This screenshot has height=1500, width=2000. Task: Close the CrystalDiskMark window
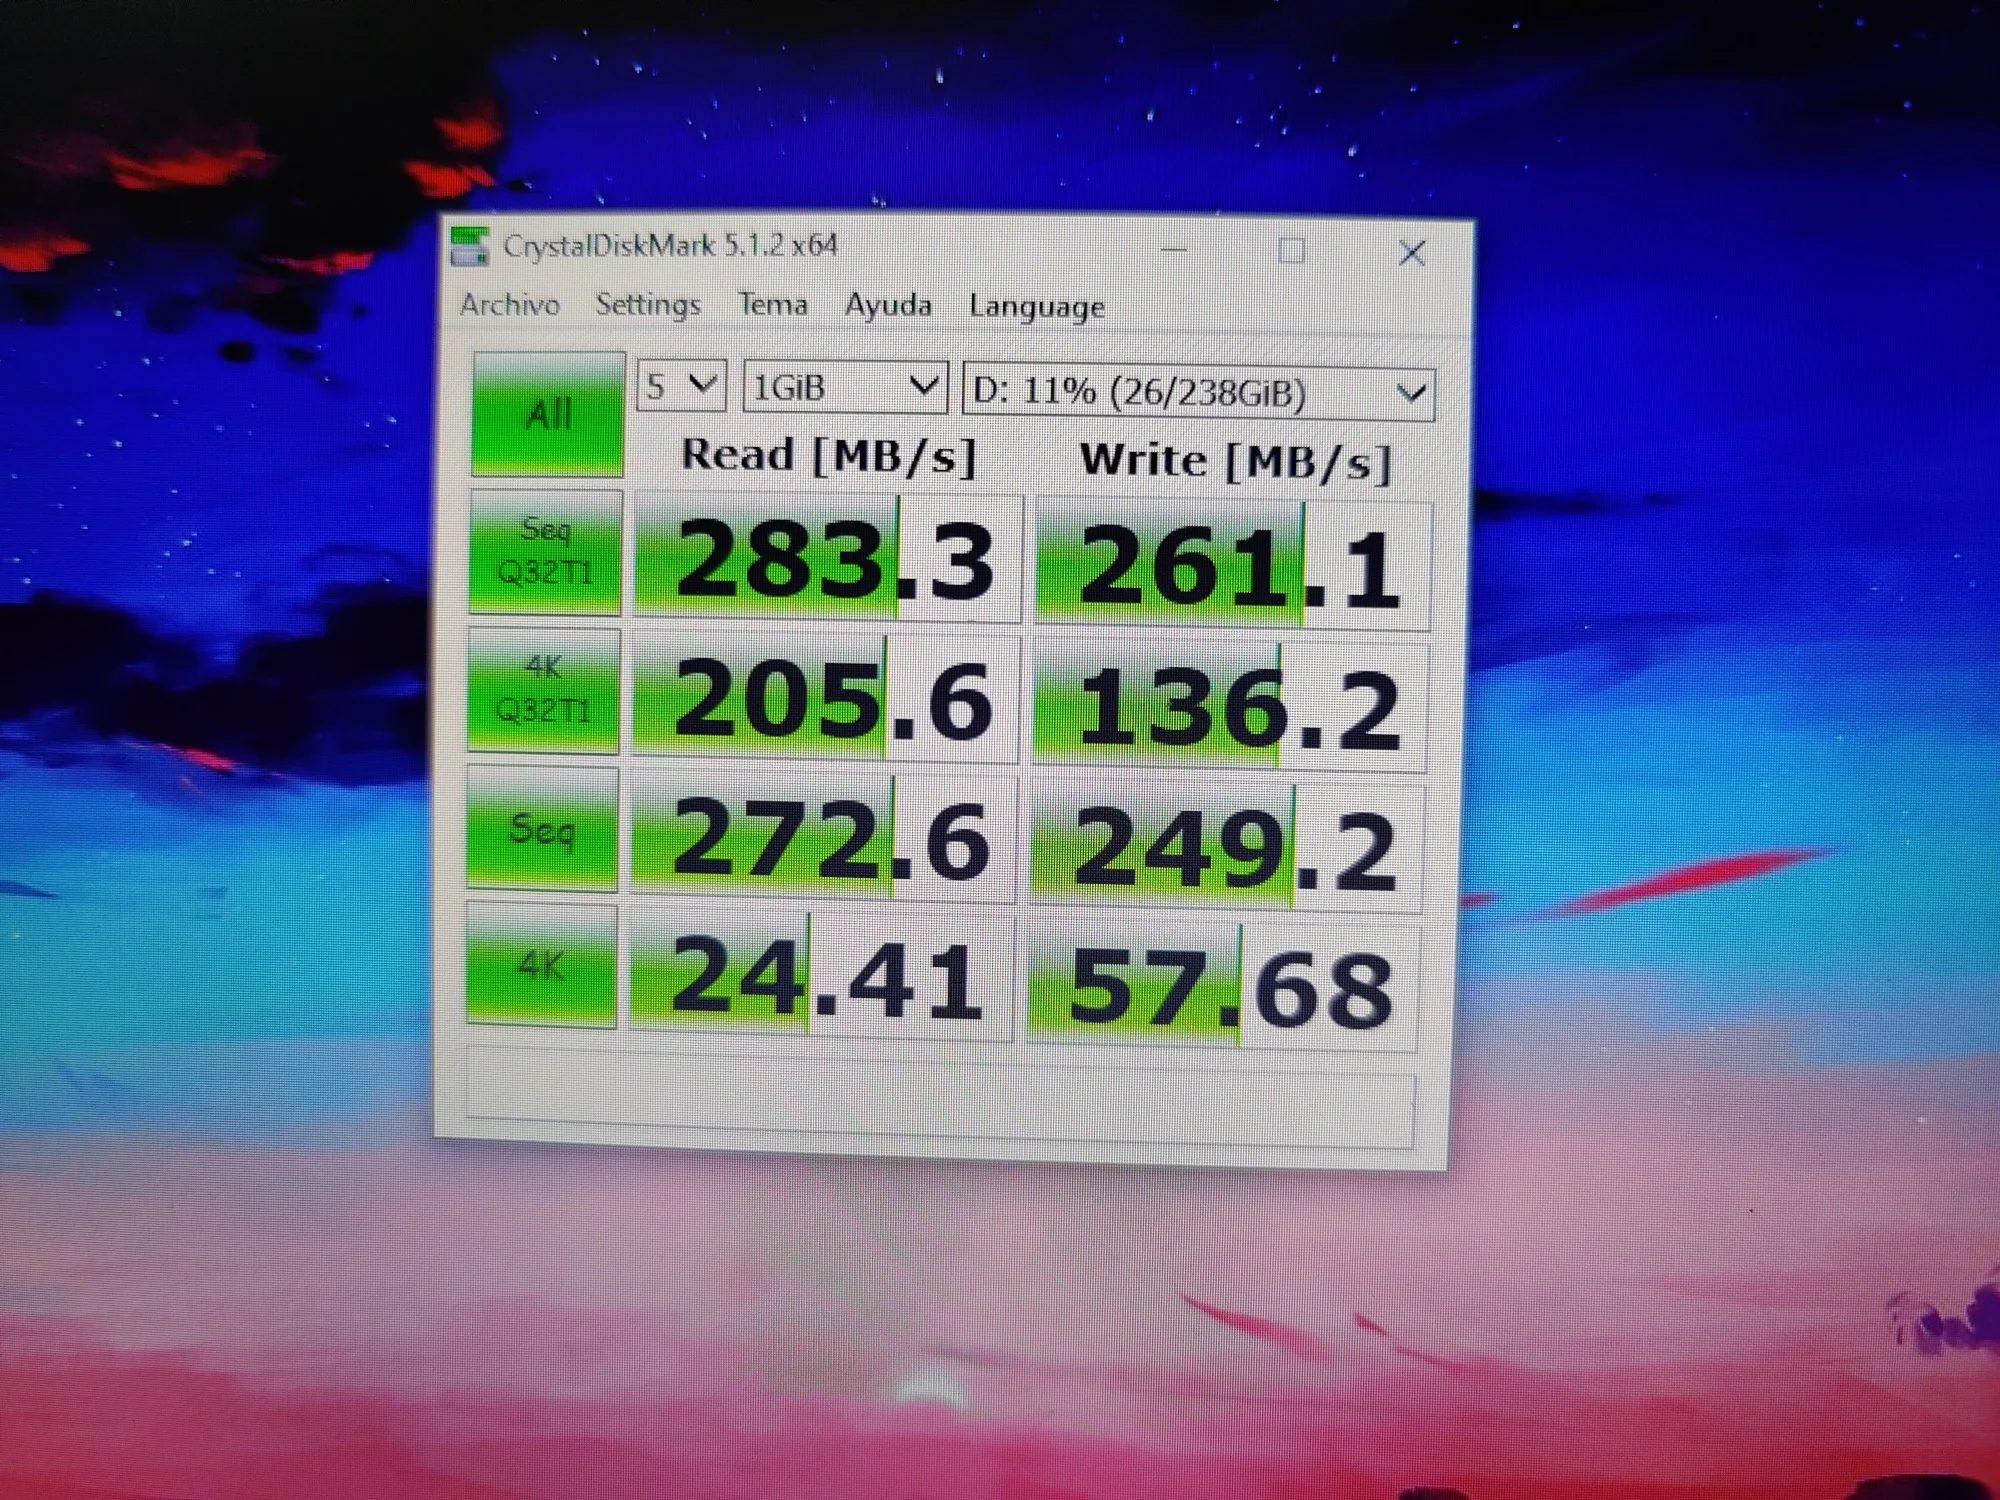[x=1411, y=253]
